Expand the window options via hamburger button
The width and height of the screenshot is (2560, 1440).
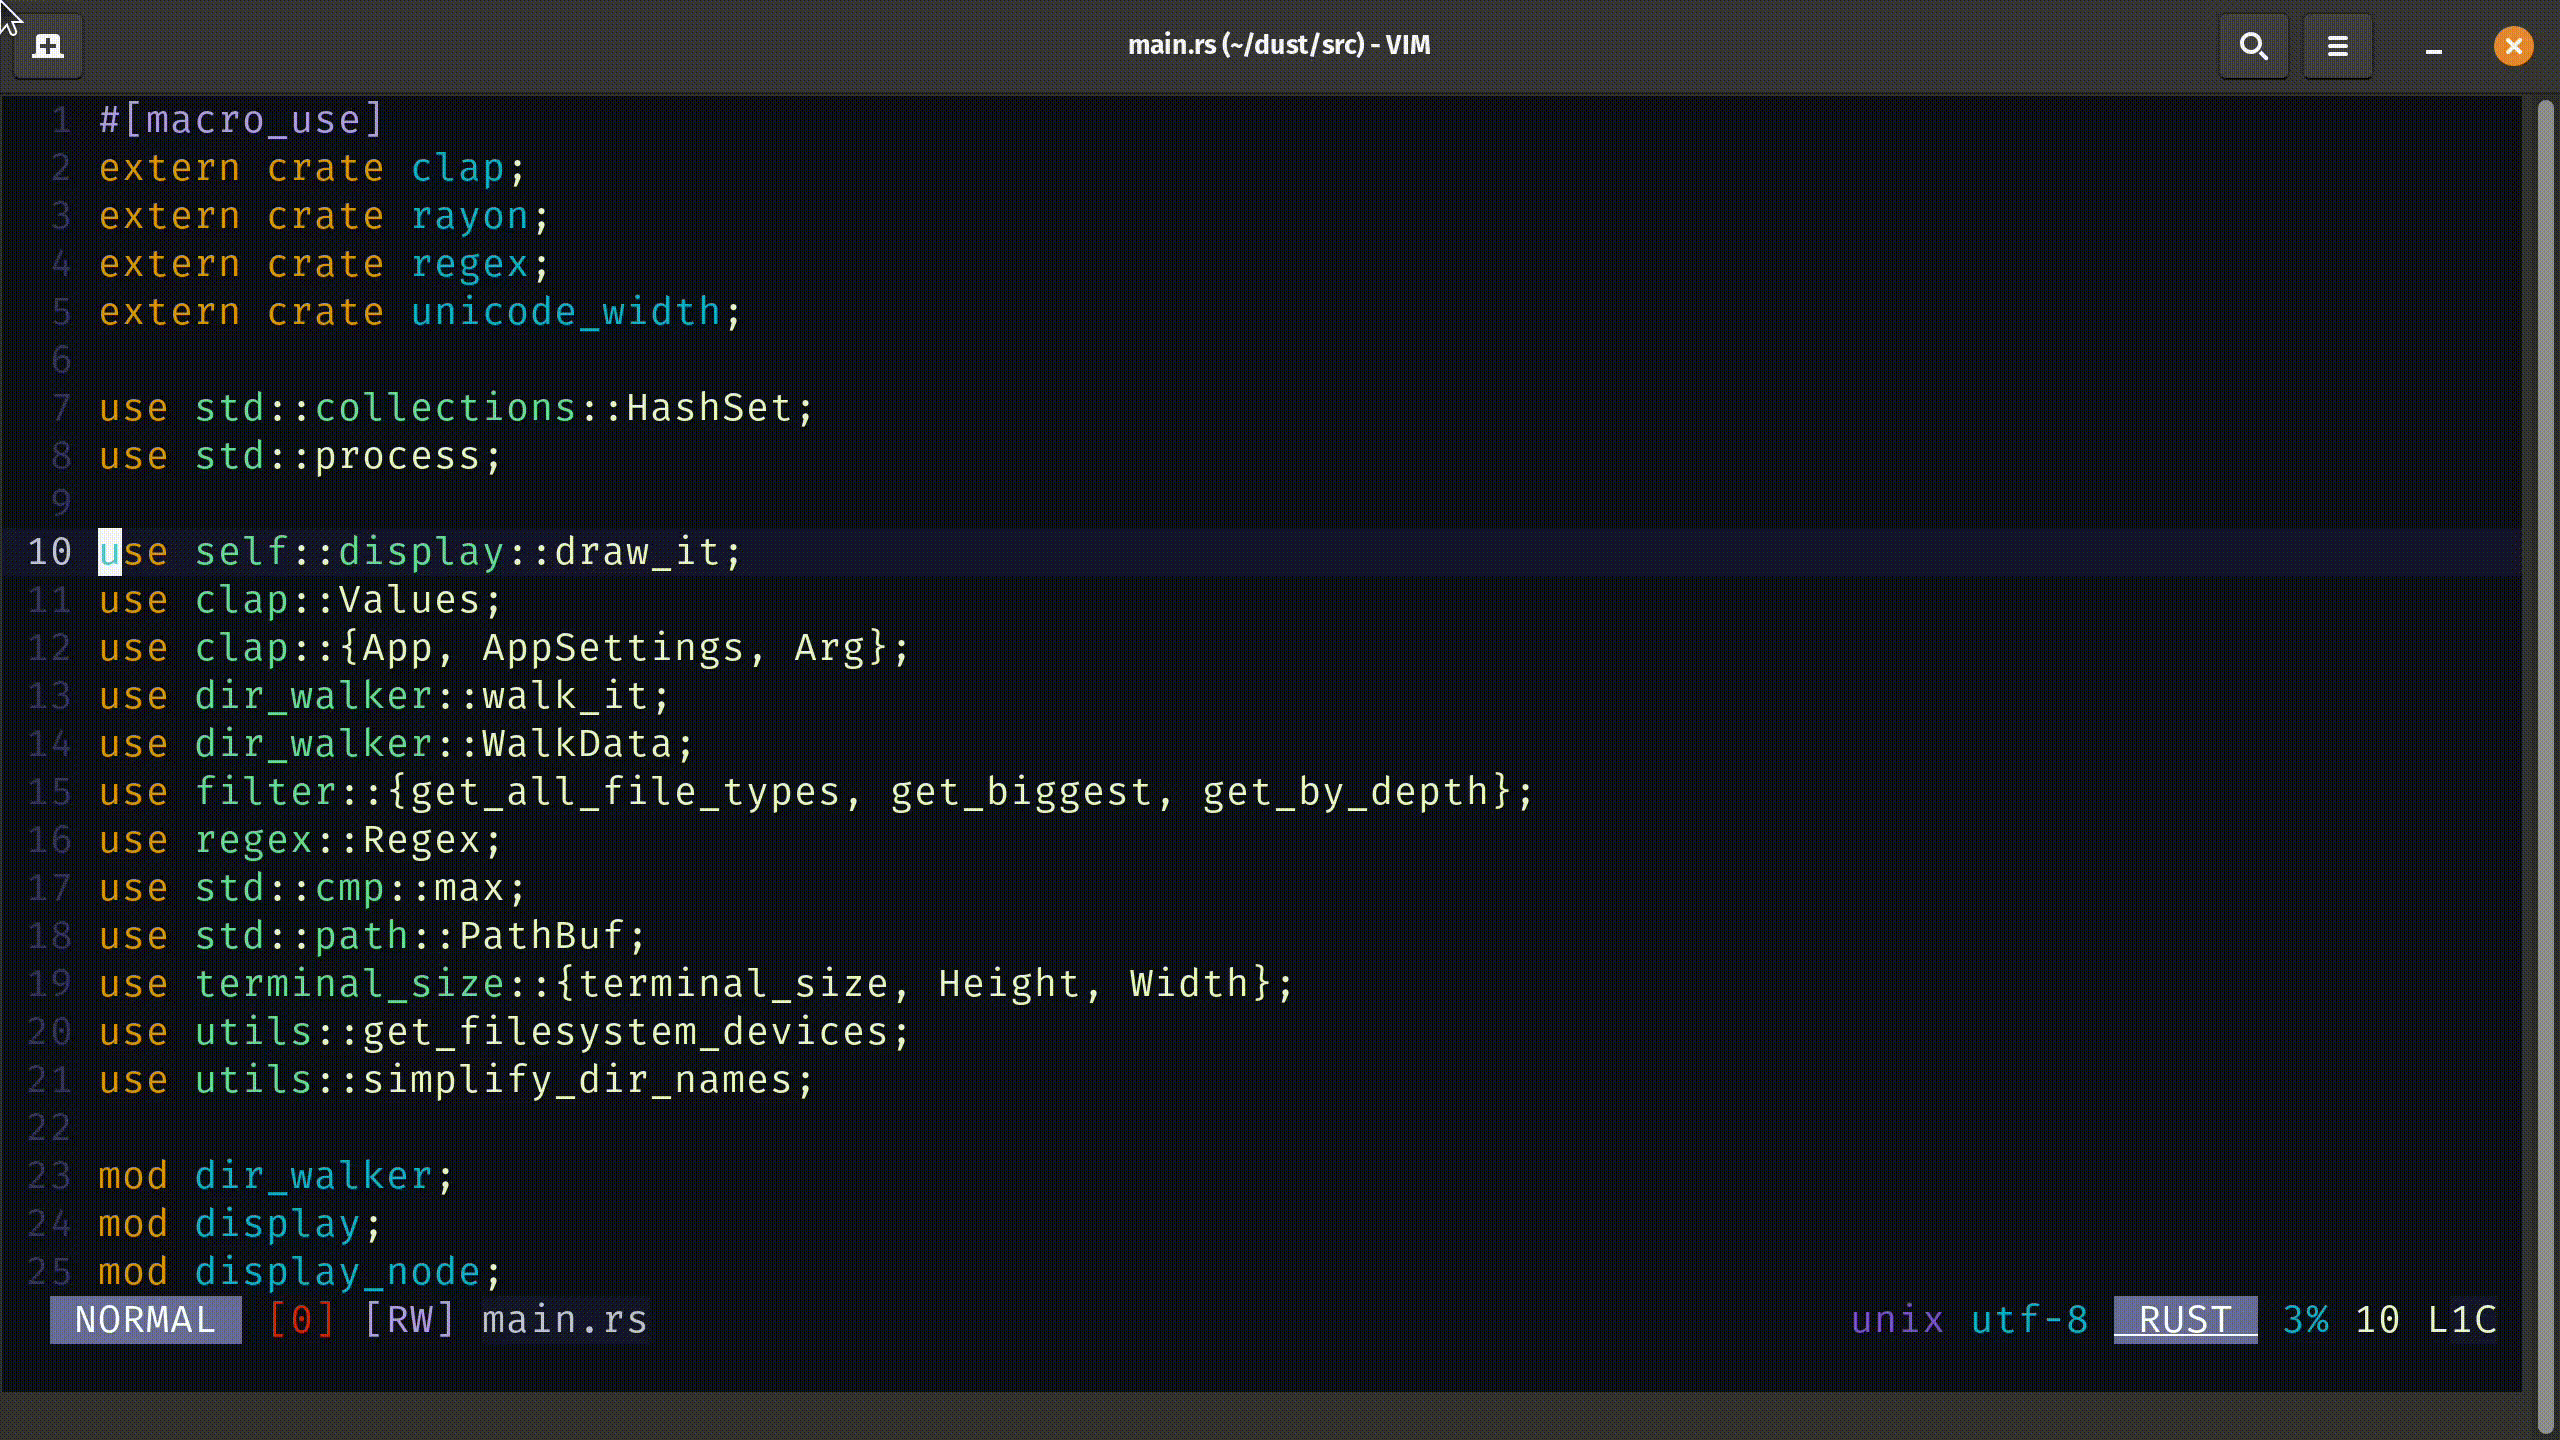tap(2337, 45)
